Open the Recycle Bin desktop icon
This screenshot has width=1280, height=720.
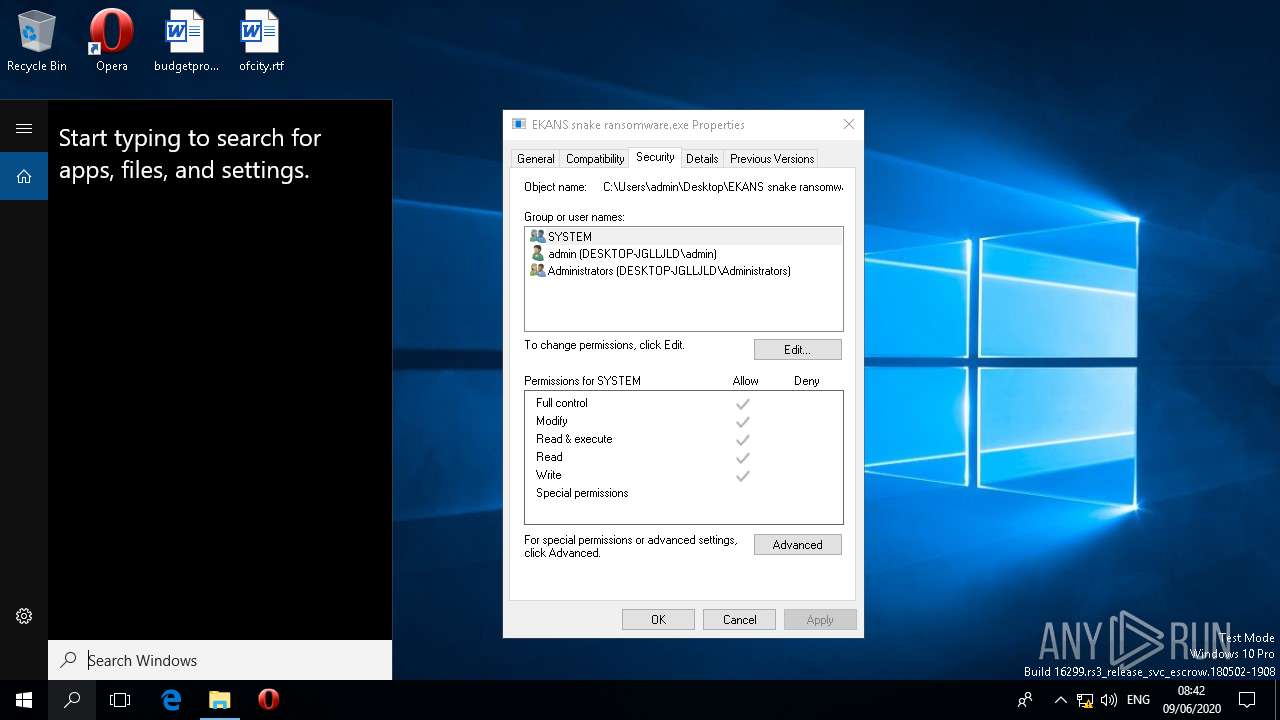37,40
